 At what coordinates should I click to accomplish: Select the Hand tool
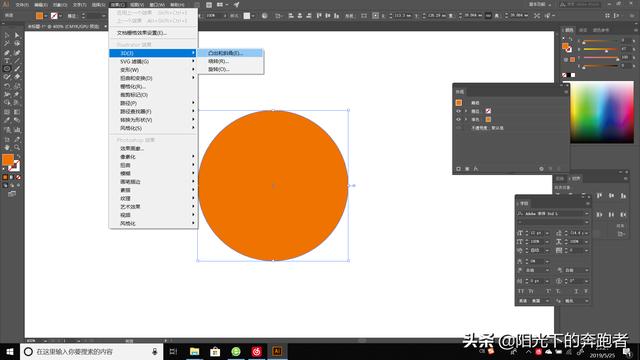point(7,147)
